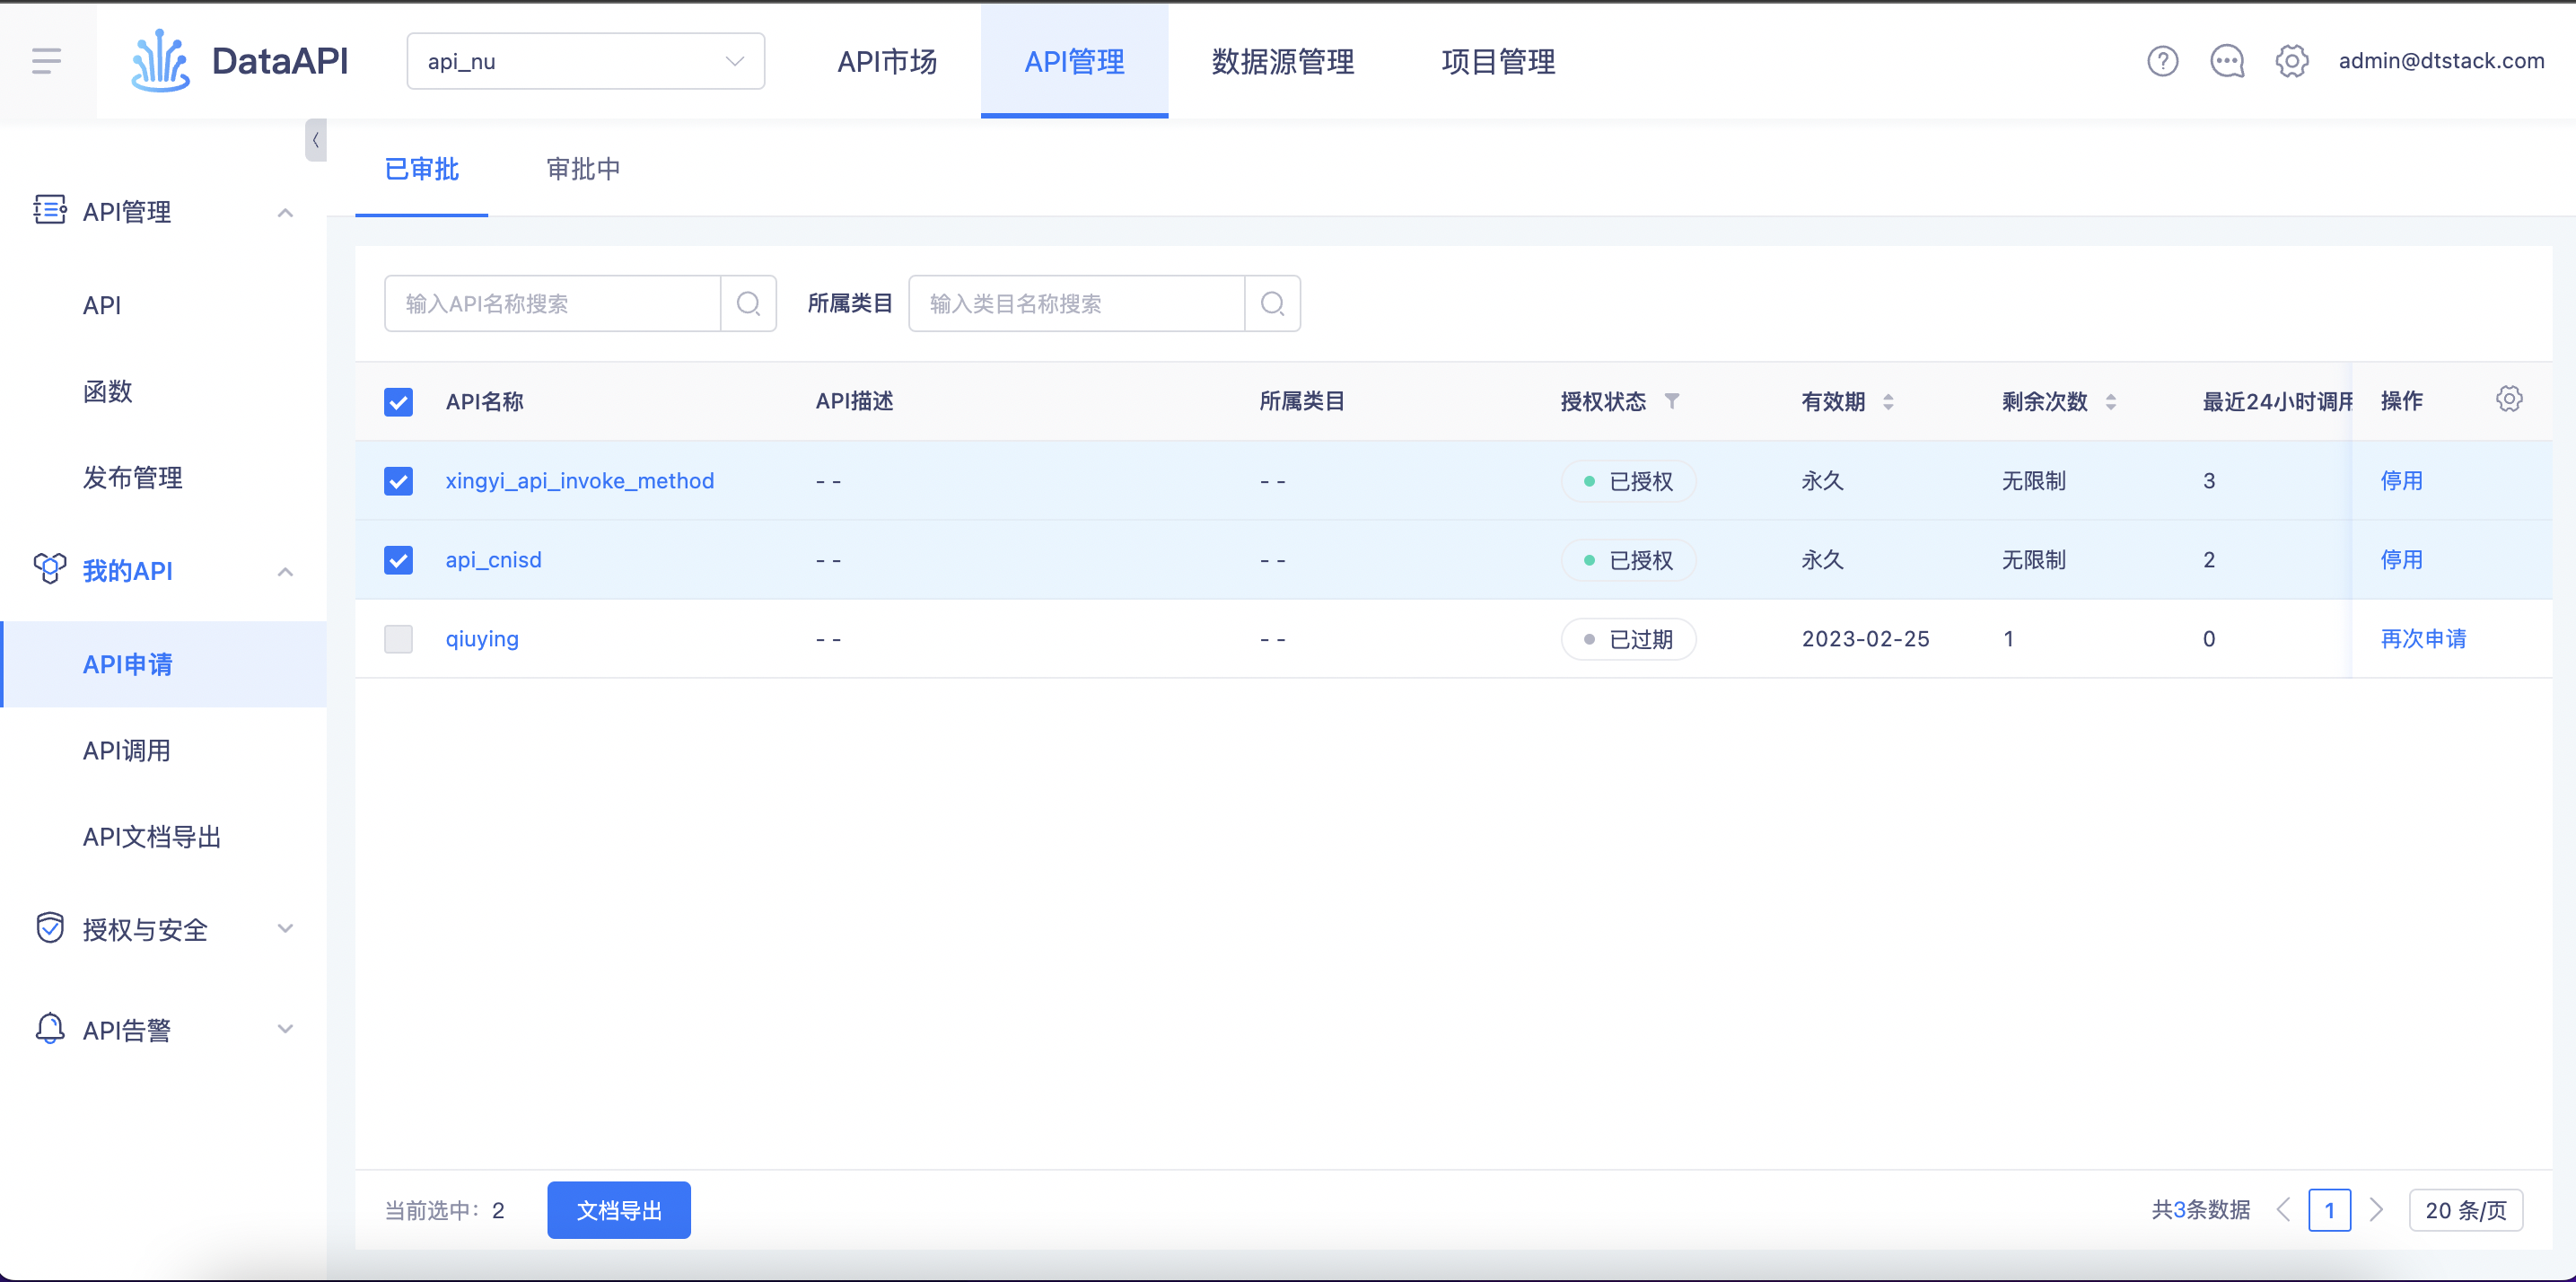Open the 数据源管理 top tab
2576x1282 pixels.
coord(1283,61)
